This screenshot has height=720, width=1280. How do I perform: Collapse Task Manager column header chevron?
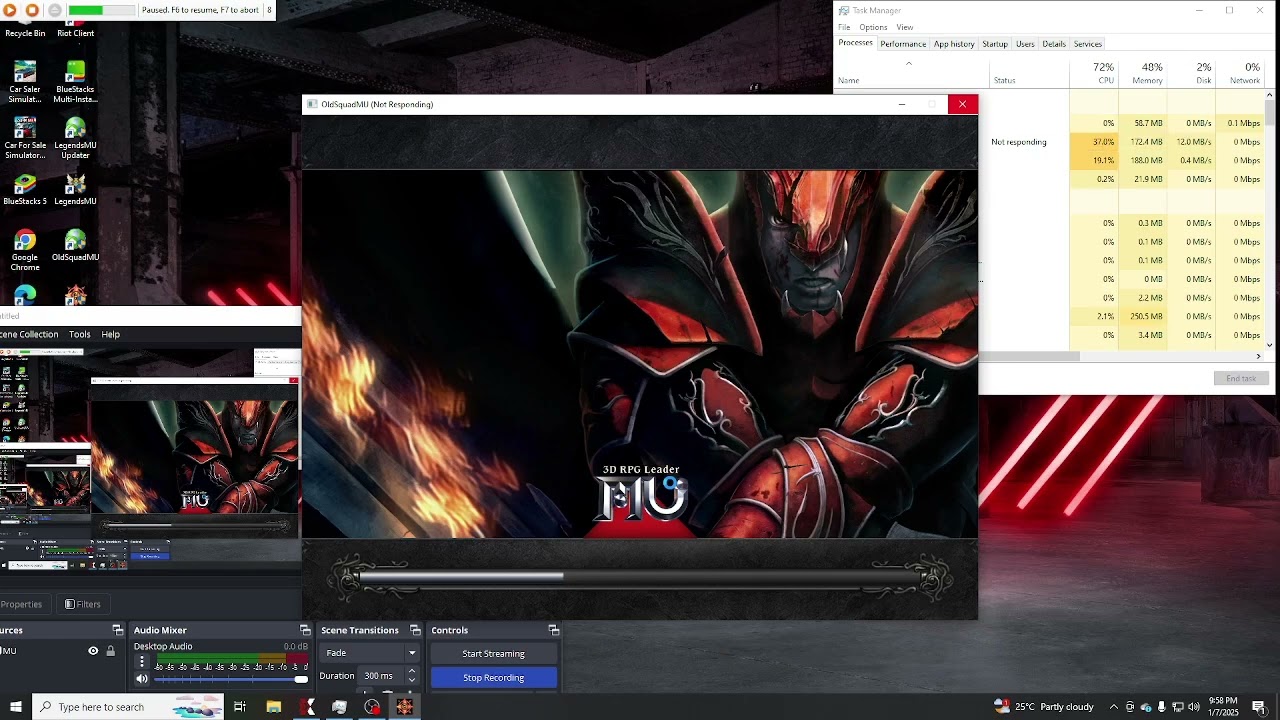click(x=909, y=63)
